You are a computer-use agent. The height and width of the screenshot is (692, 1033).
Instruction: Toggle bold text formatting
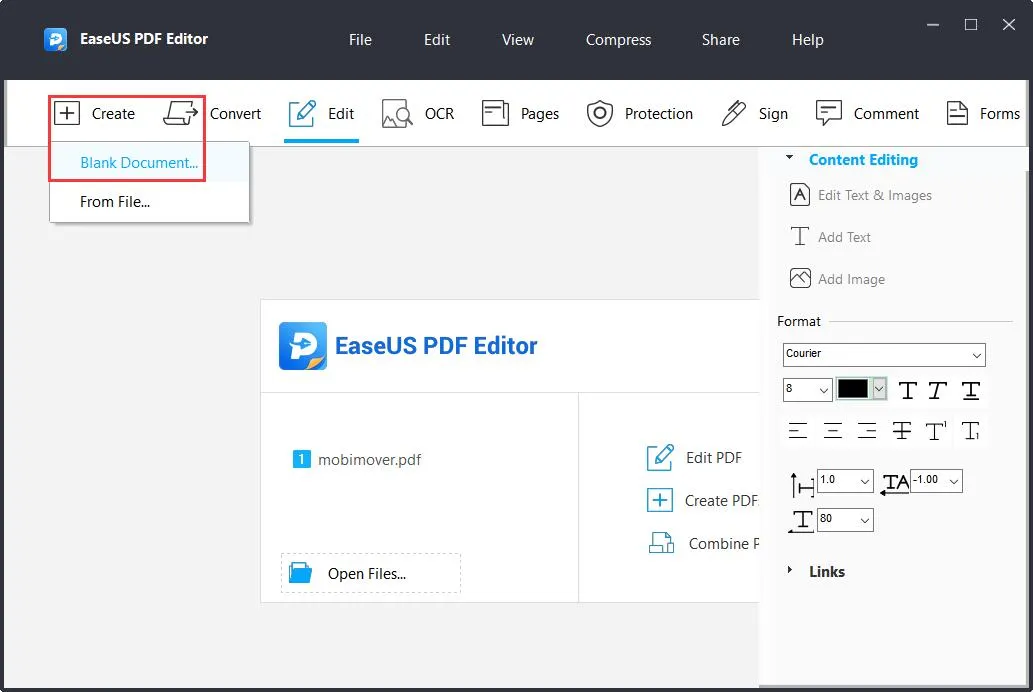pos(906,391)
